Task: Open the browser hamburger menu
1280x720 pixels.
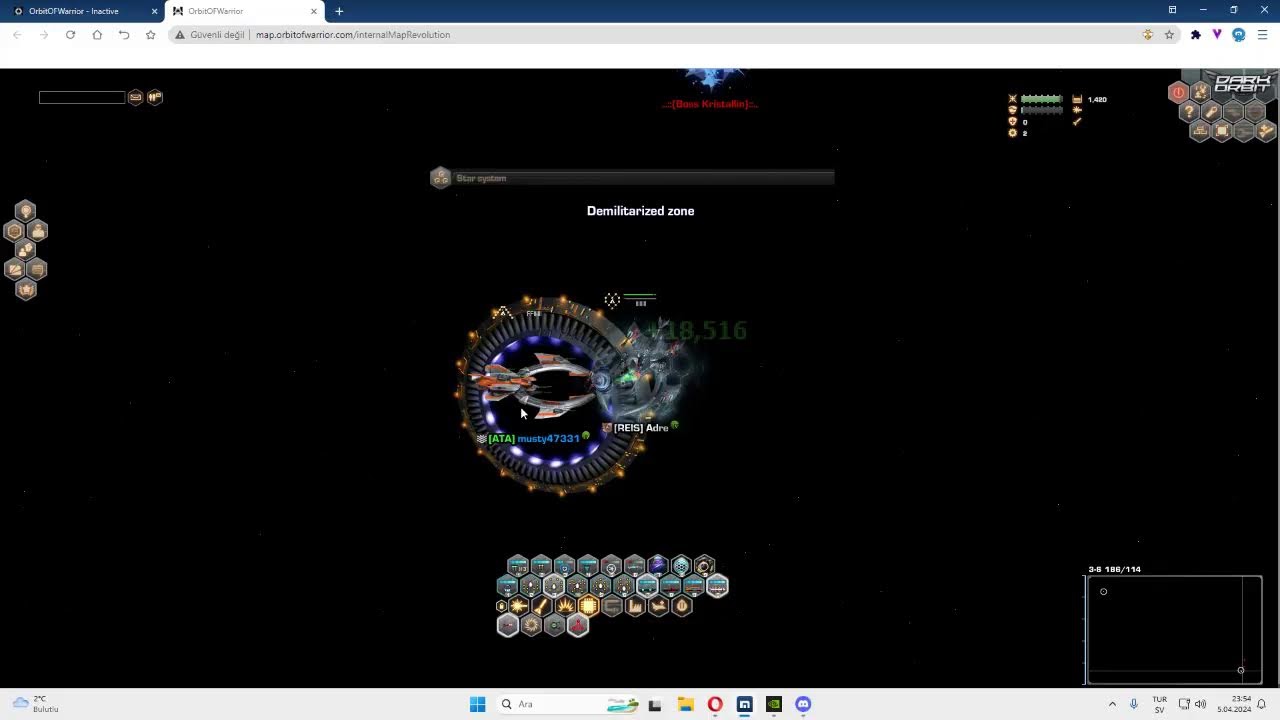Action: [1262, 34]
